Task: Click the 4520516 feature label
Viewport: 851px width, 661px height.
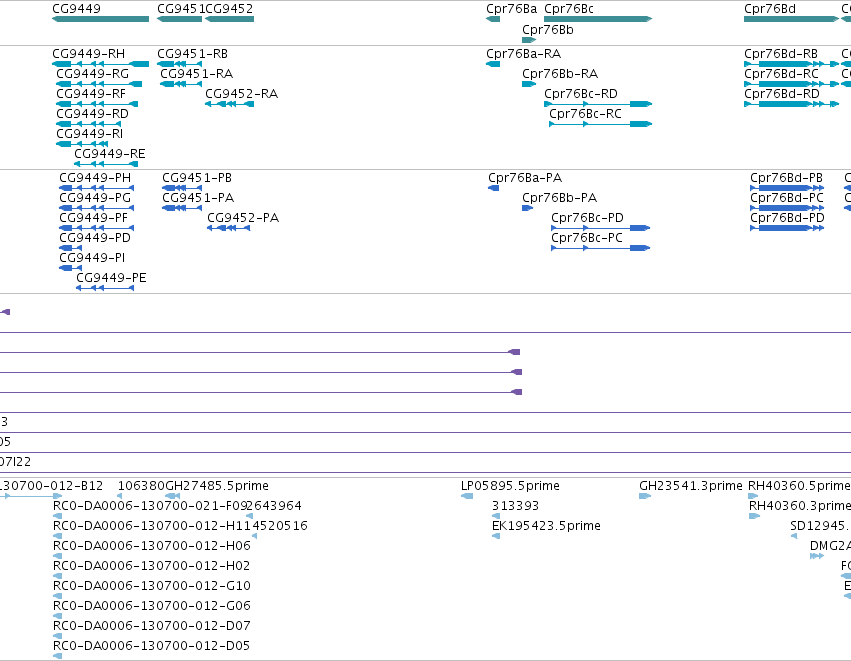Action: click(x=279, y=526)
